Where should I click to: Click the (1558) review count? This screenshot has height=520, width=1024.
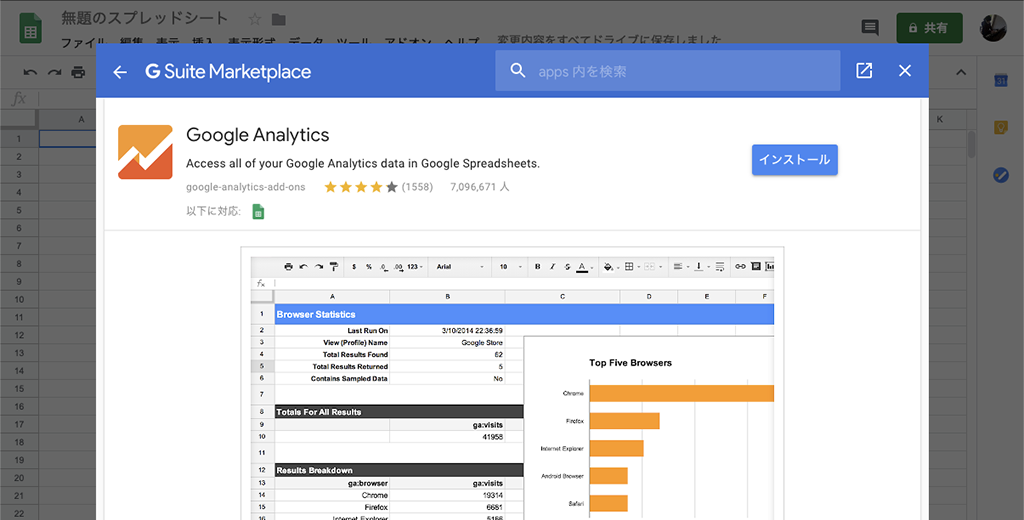[417, 187]
